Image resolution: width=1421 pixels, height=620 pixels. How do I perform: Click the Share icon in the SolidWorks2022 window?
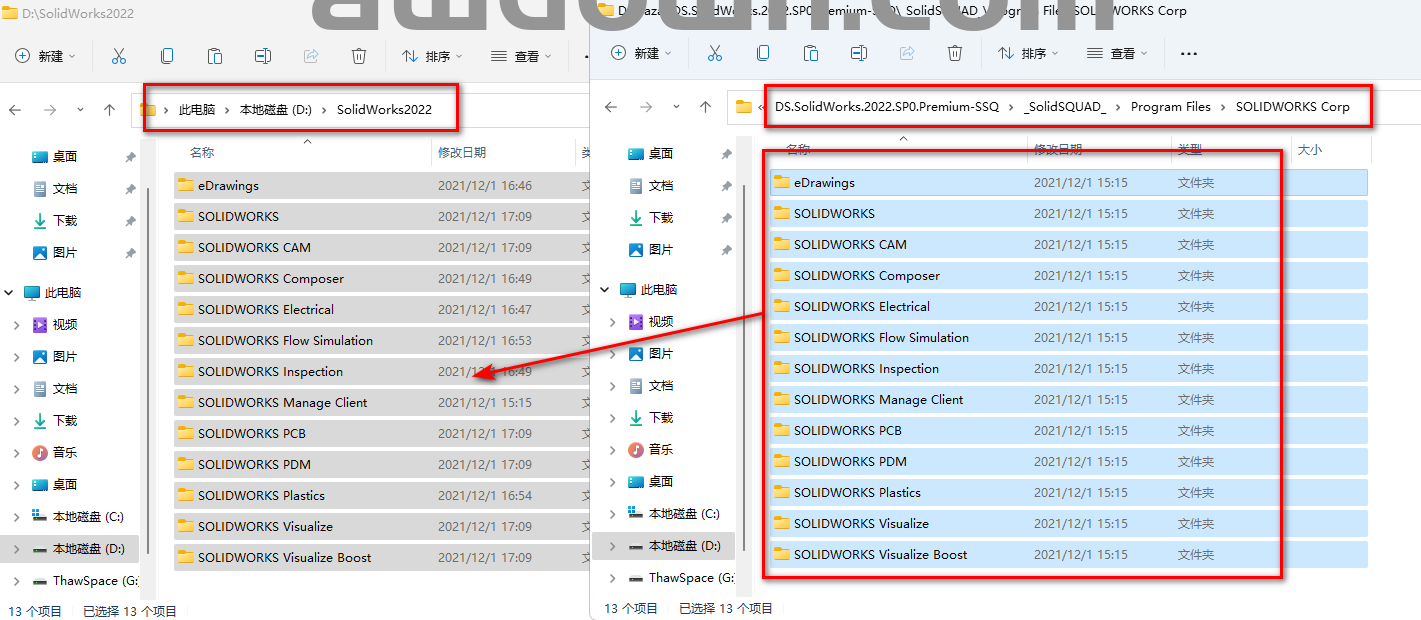[x=310, y=56]
